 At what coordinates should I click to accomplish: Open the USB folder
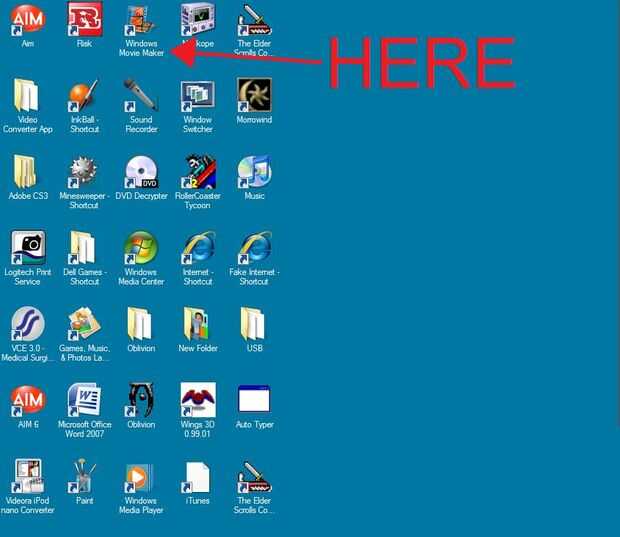coord(252,324)
